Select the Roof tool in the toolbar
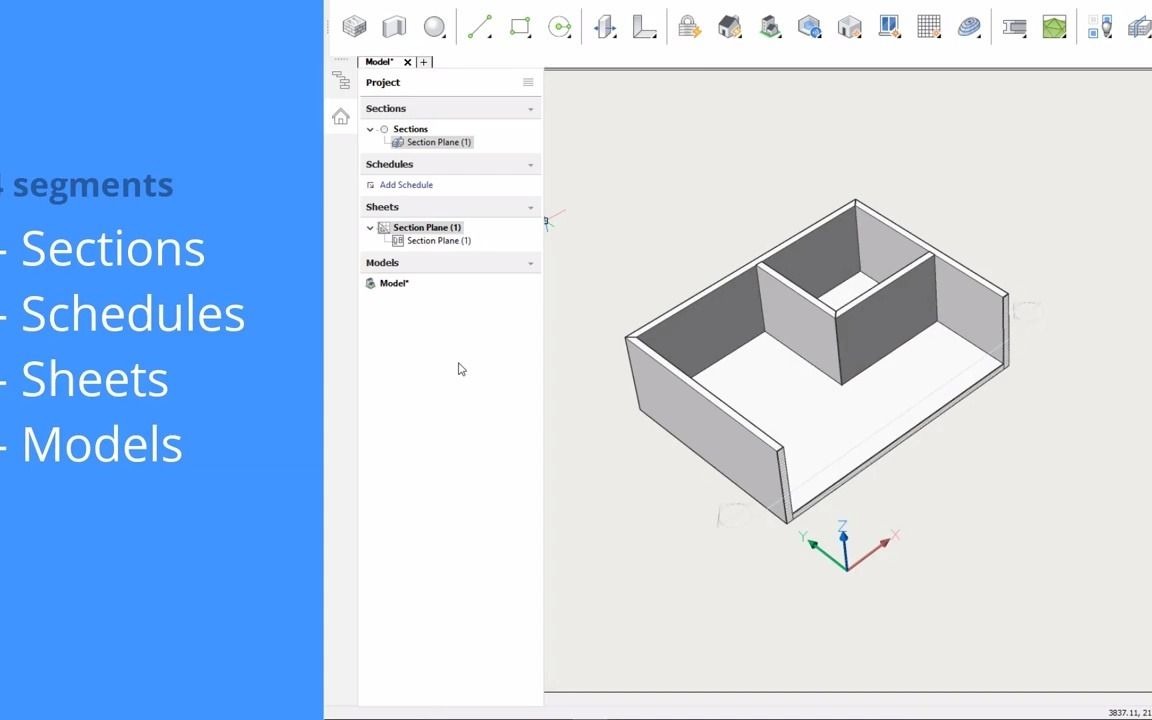This screenshot has height=720, width=1152. click(729, 27)
